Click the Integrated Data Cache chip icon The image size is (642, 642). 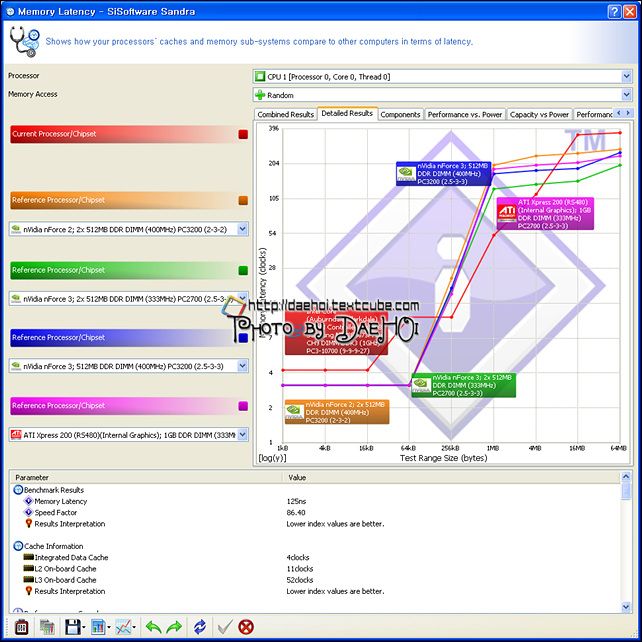tap(28, 557)
